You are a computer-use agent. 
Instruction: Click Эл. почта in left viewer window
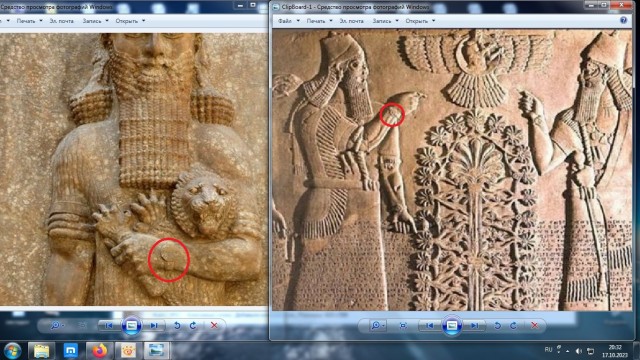(62, 21)
